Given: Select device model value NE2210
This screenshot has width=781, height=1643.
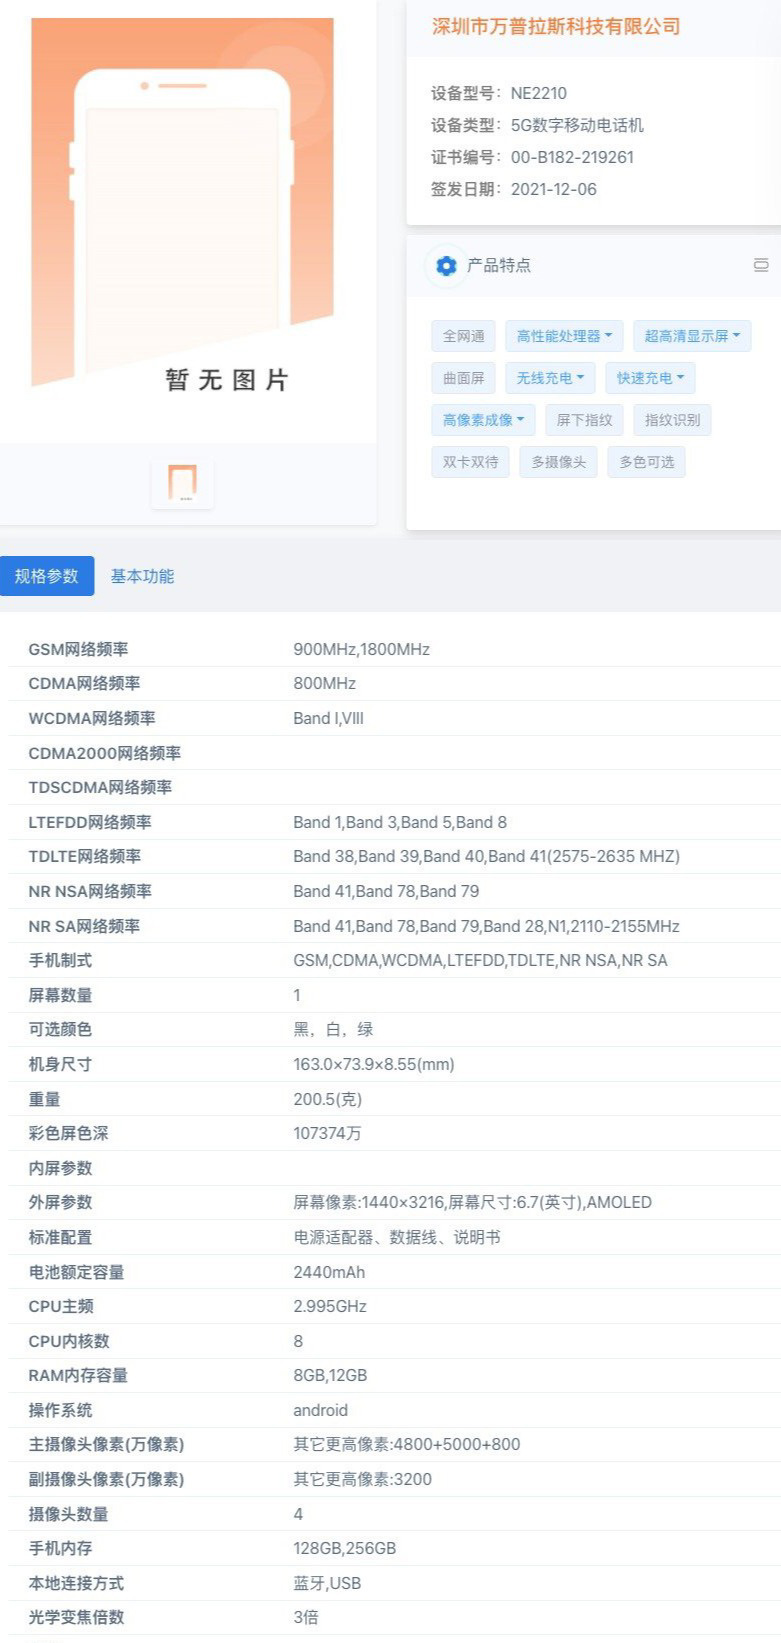Looking at the screenshot, I should (539, 93).
